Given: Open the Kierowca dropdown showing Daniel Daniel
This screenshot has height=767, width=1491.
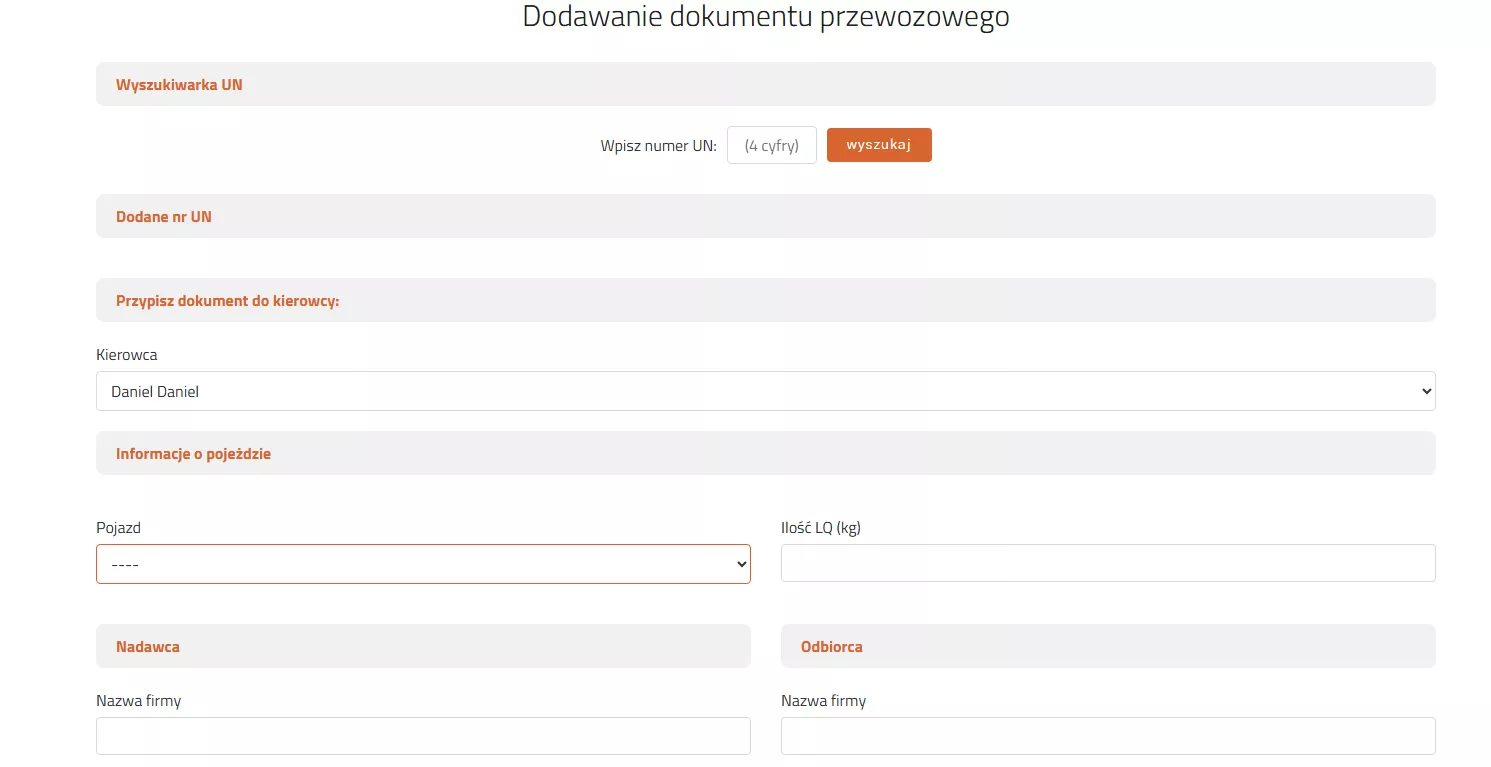Looking at the screenshot, I should (x=765, y=391).
